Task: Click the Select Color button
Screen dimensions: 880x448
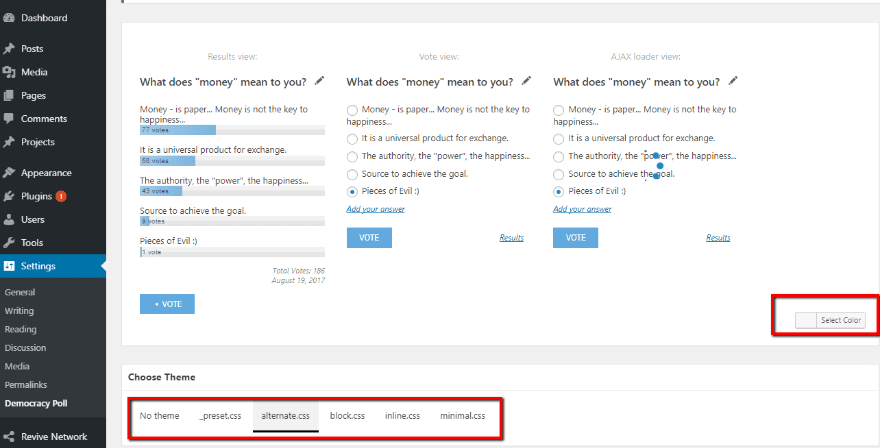Action: pos(841,320)
